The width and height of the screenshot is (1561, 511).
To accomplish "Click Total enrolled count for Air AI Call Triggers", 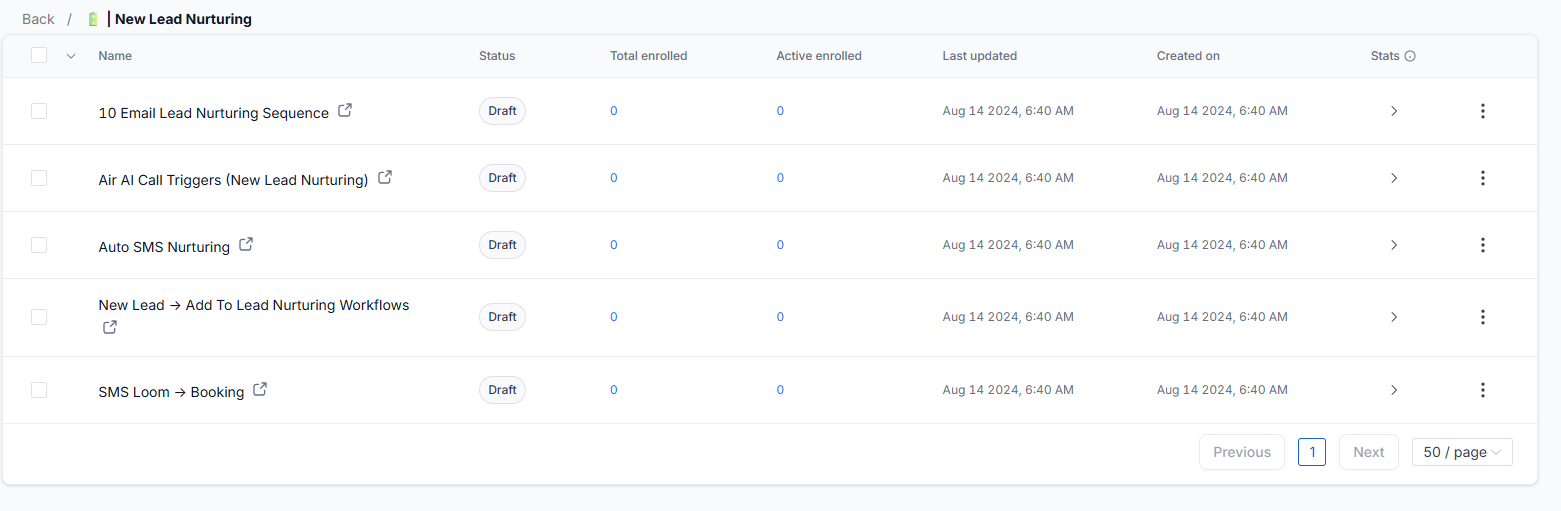I will (x=614, y=178).
